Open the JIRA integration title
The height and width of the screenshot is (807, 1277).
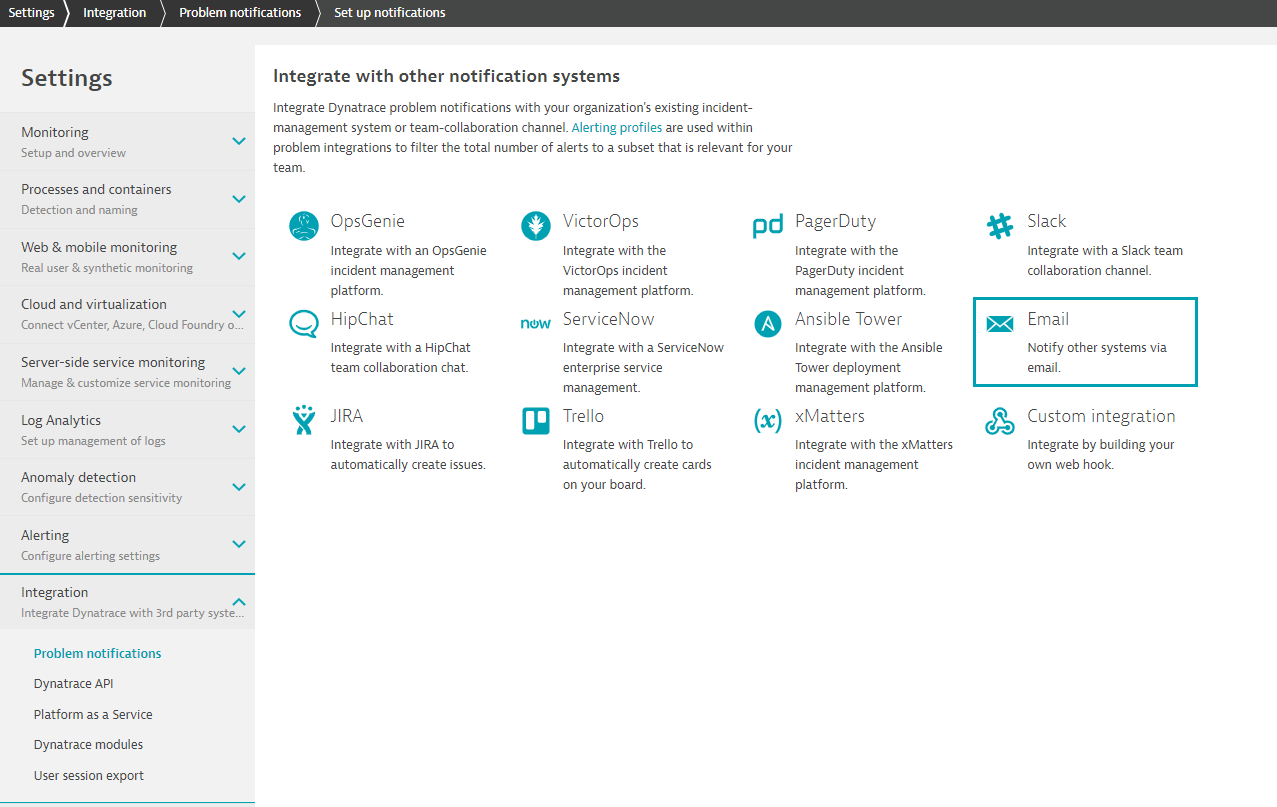click(x=347, y=416)
